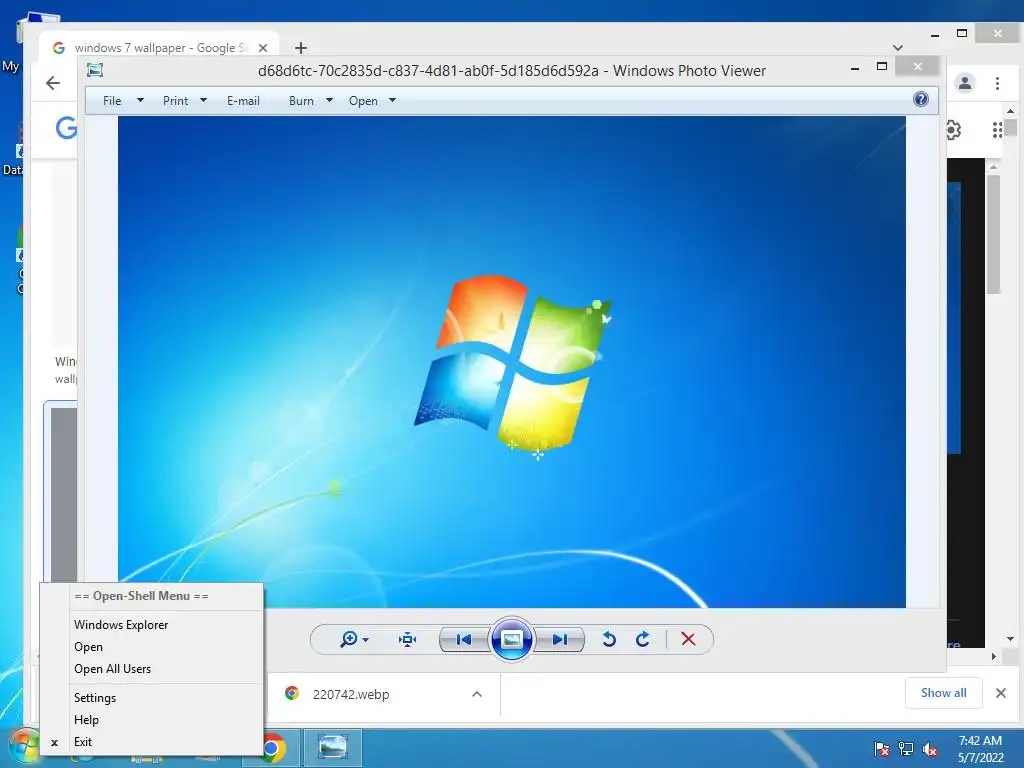Click the Windows 7 wallpaper image

click(511, 362)
